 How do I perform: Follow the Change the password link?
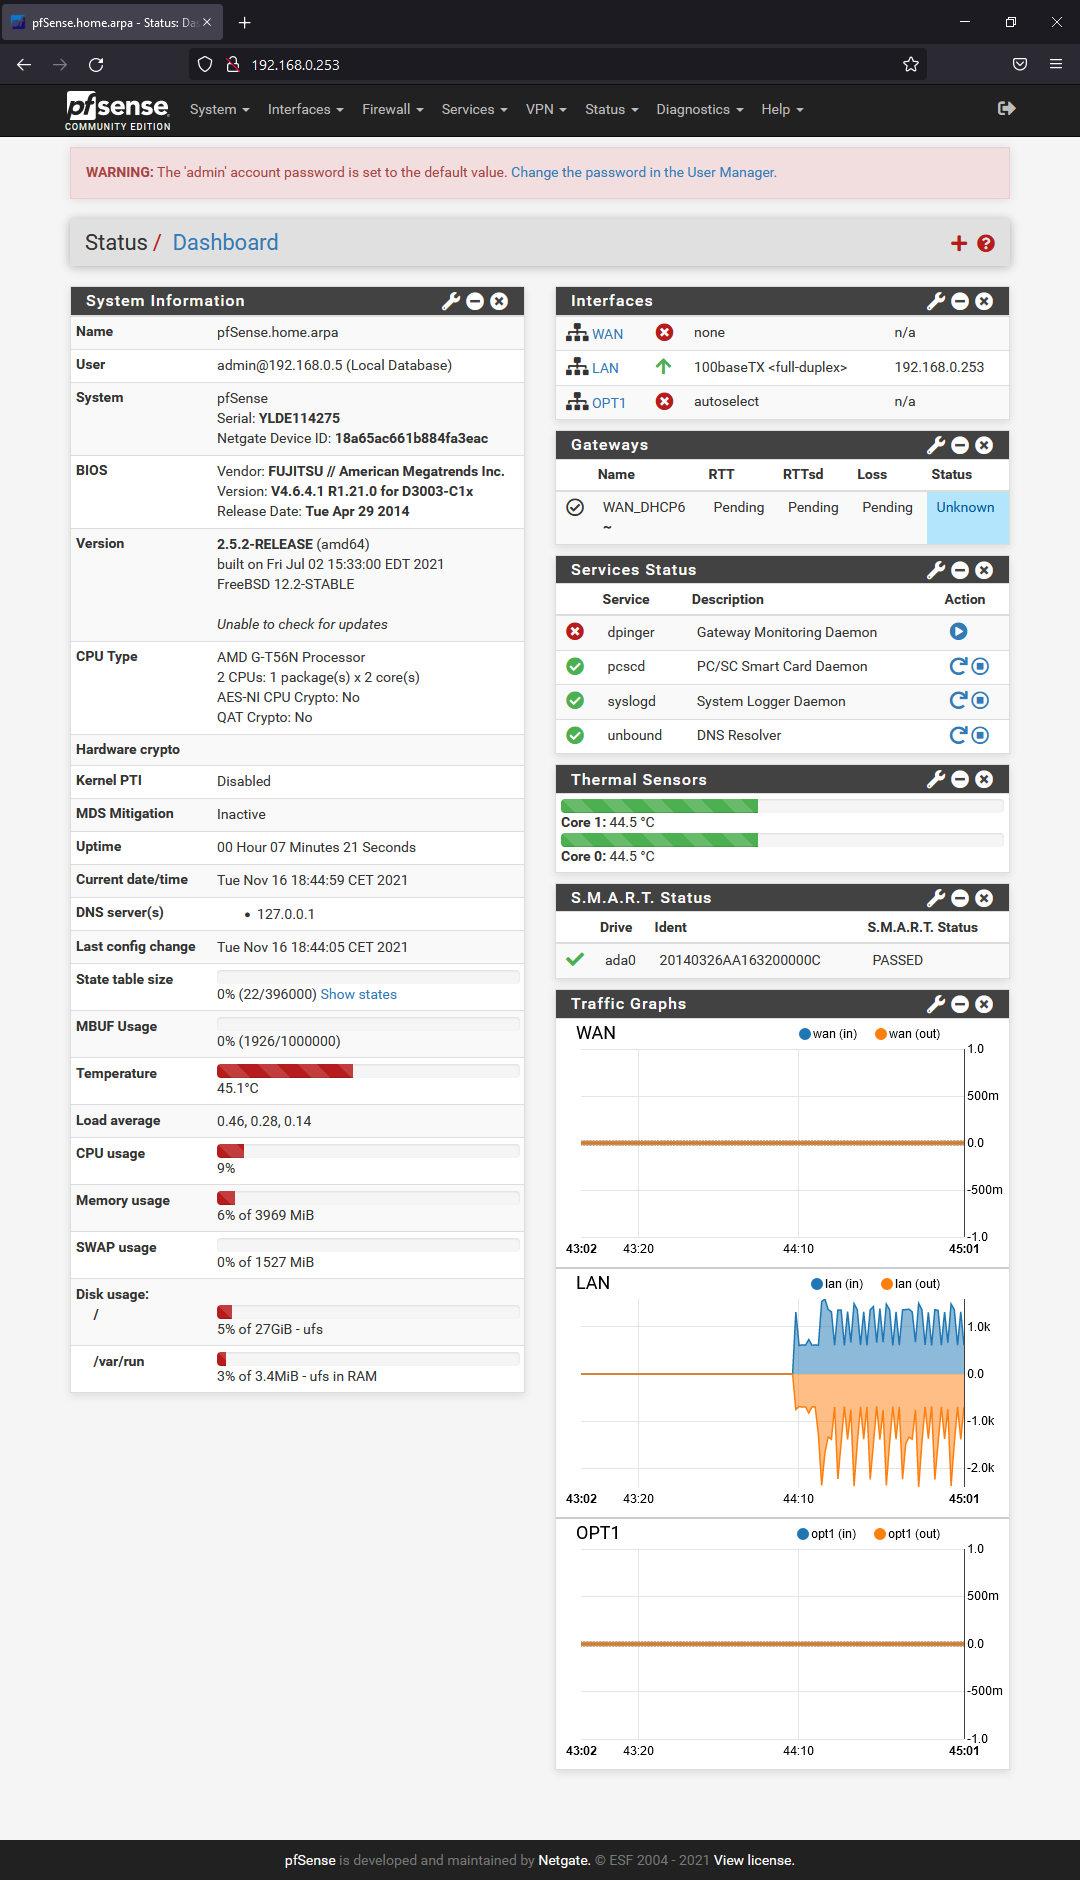[644, 172]
